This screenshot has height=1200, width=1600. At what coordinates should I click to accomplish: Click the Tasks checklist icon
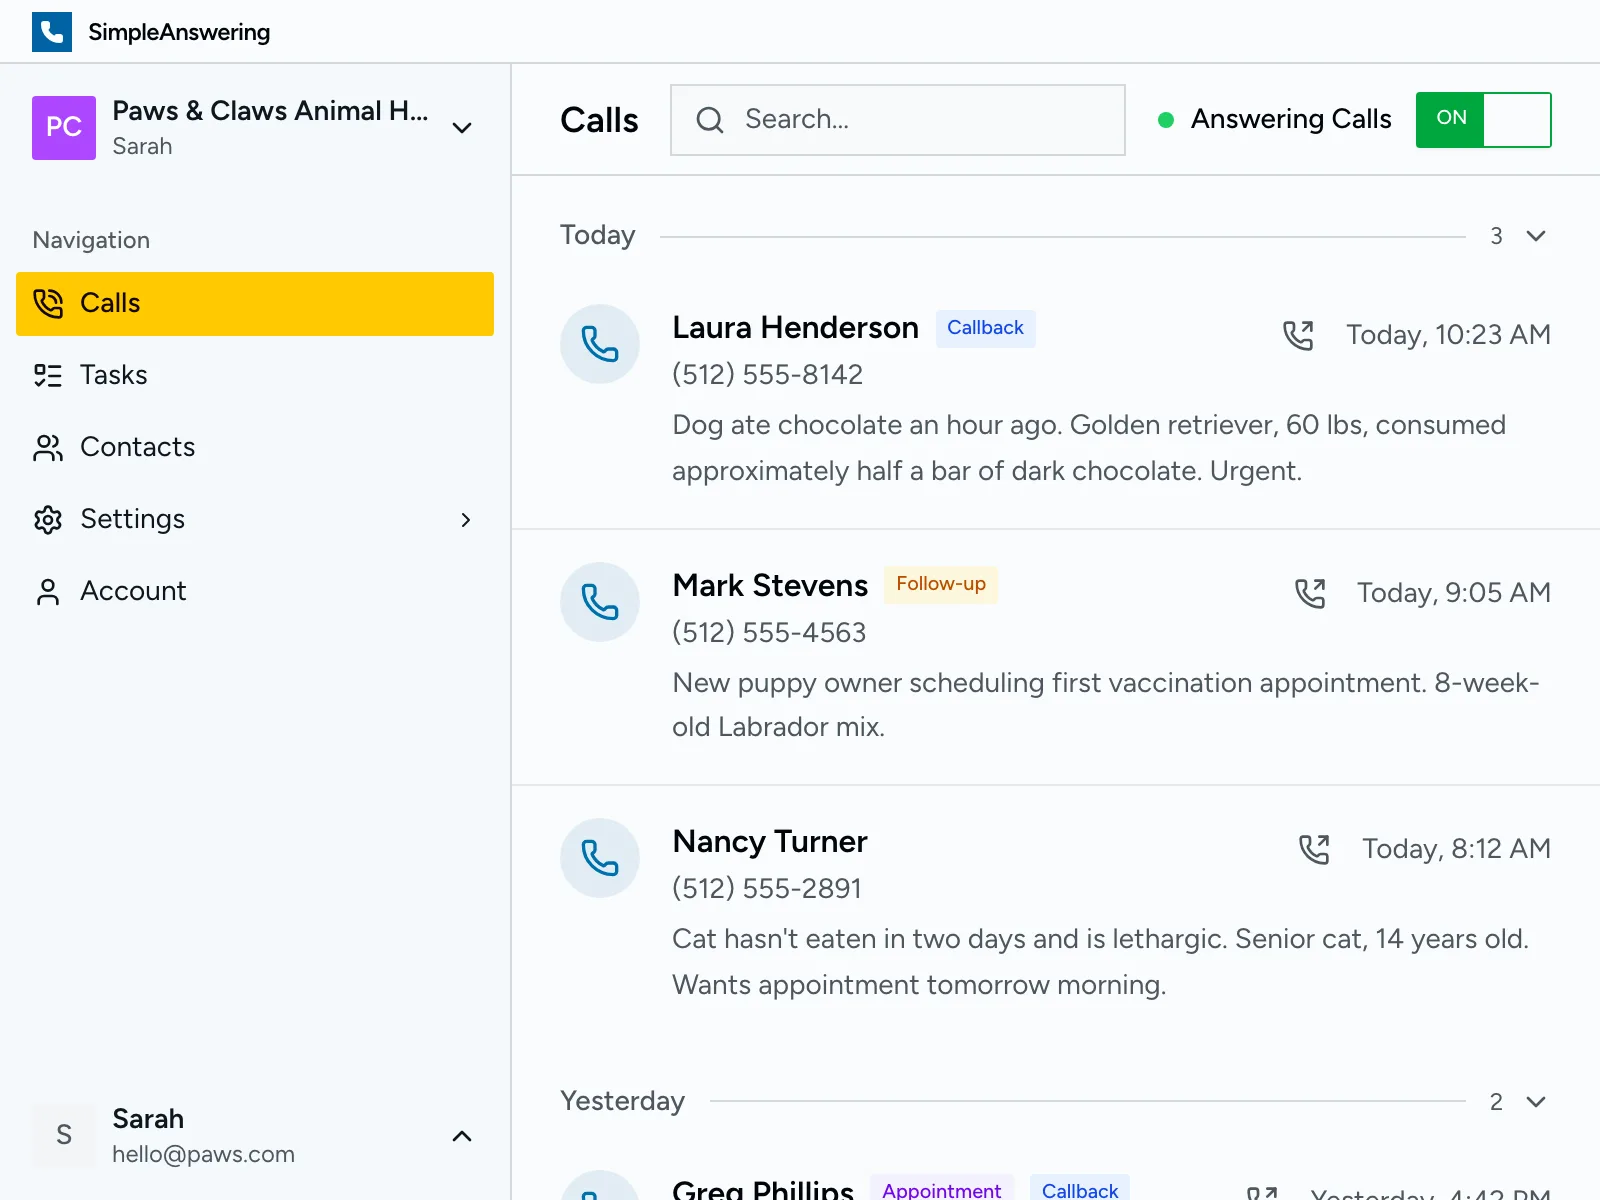click(47, 375)
